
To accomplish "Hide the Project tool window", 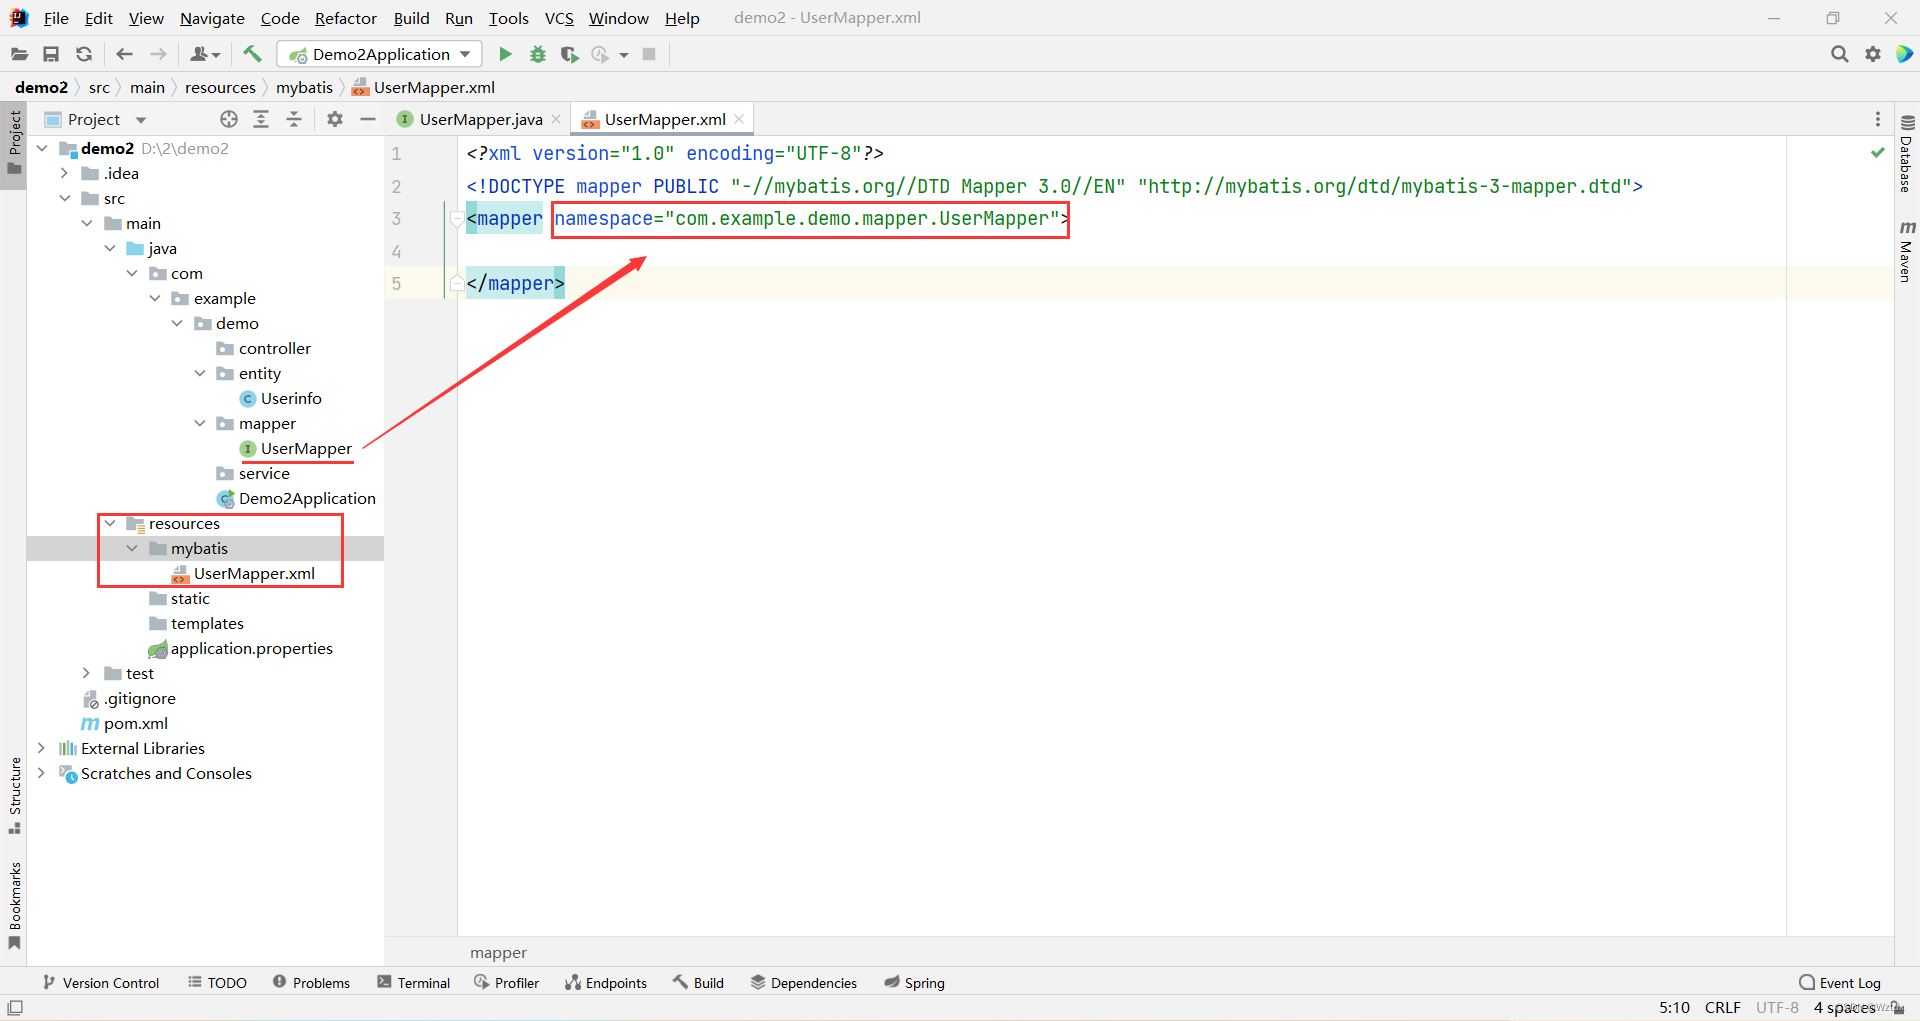I will coord(368,119).
